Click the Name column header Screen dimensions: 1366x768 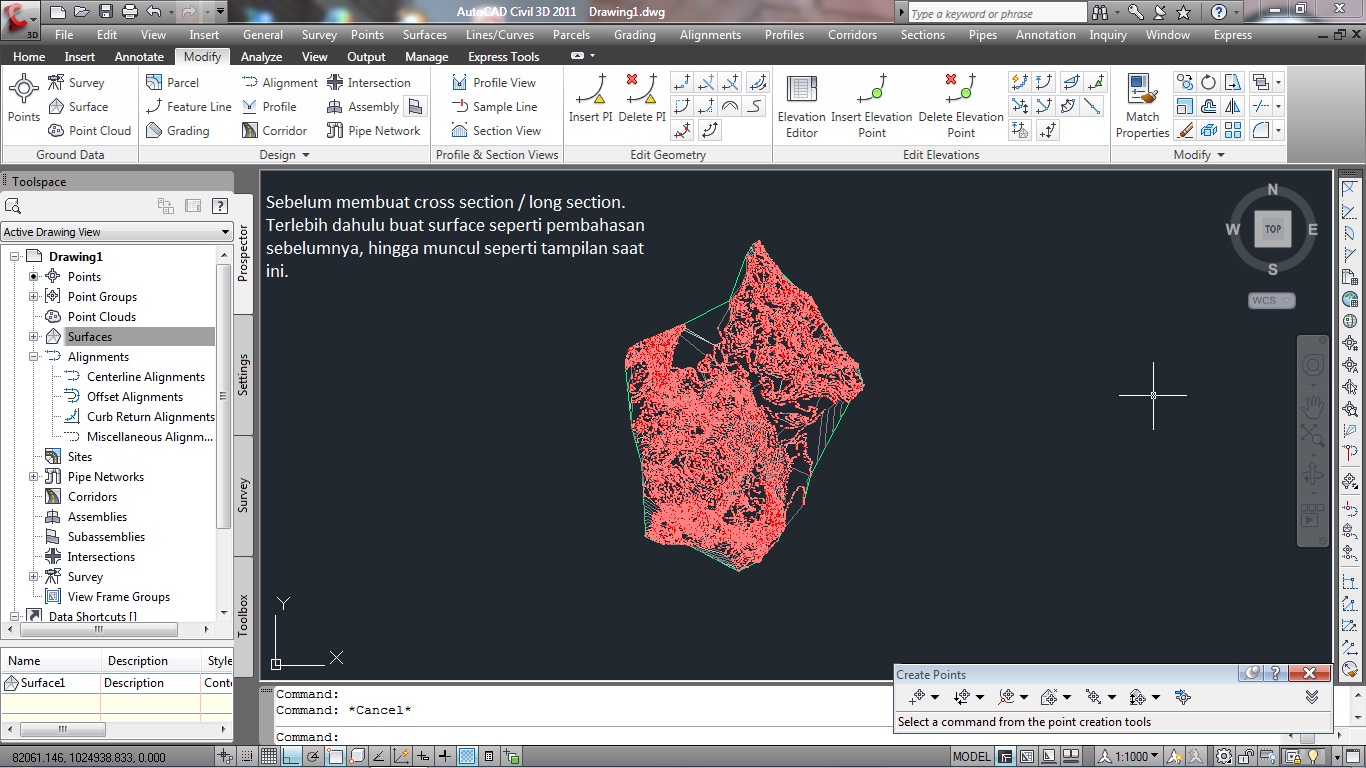point(52,661)
